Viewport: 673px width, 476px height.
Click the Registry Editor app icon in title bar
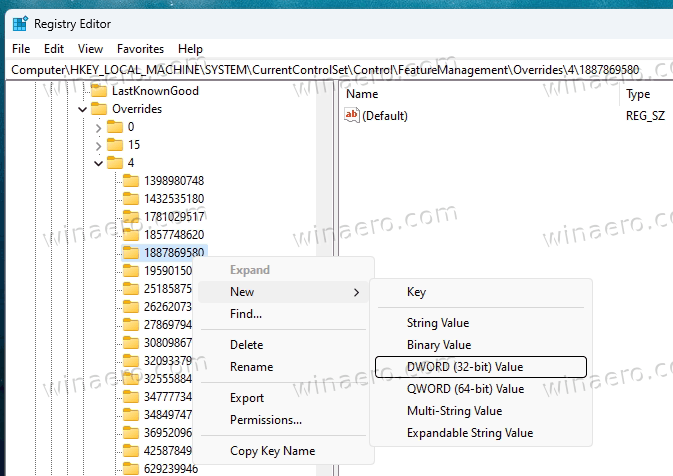(x=20, y=24)
